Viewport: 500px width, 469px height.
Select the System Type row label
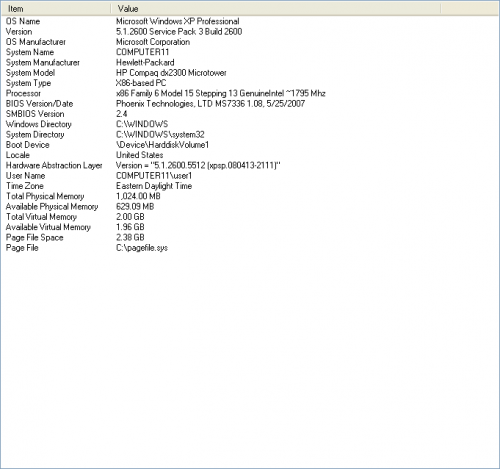tap(28, 83)
